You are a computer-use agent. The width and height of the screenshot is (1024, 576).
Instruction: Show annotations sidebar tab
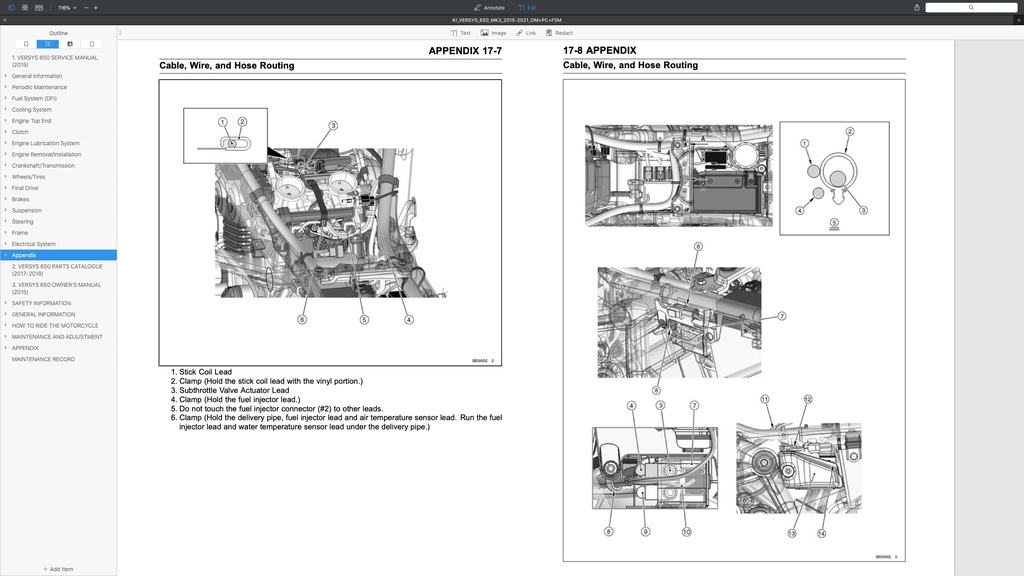click(x=70, y=44)
